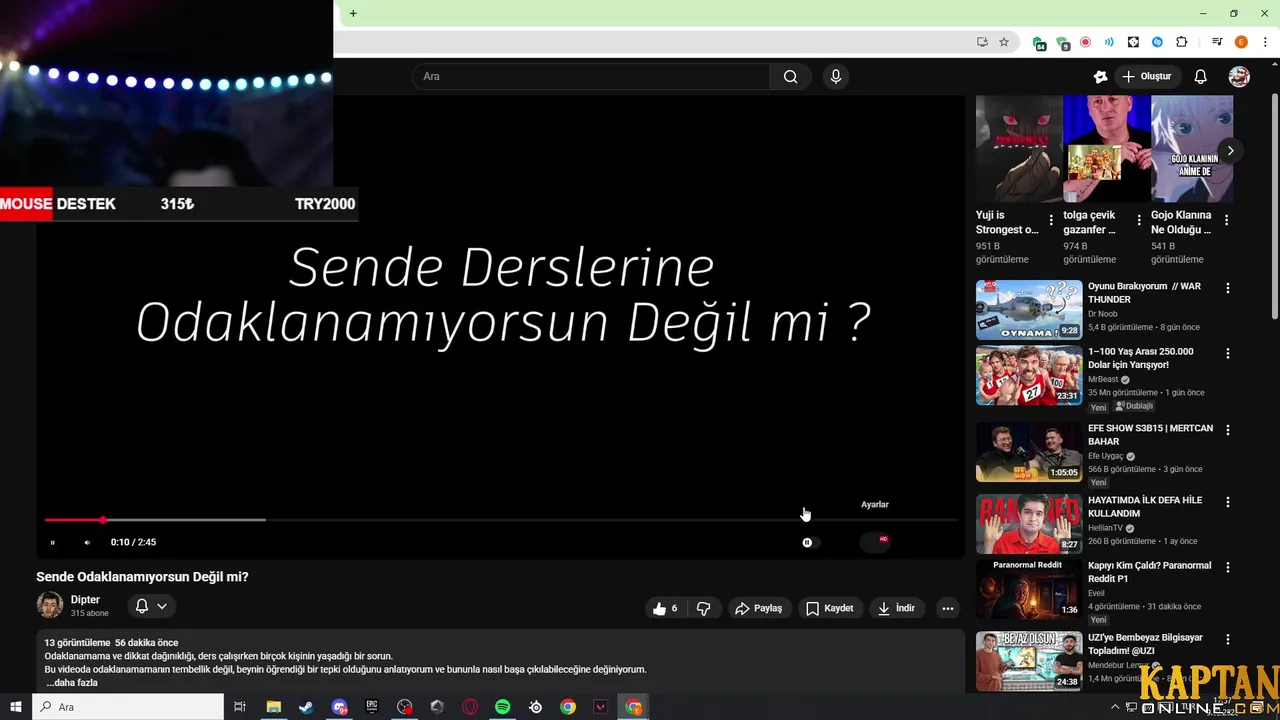The width and height of the screenshot is (1280, 720).
Task: Open YouTube notifications bell
Action: 1201,76
